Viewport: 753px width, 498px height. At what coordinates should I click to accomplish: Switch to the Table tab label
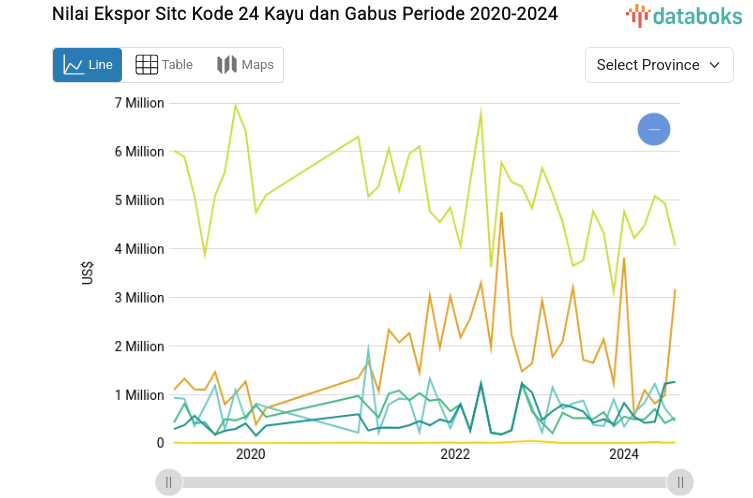click(177, 65)
